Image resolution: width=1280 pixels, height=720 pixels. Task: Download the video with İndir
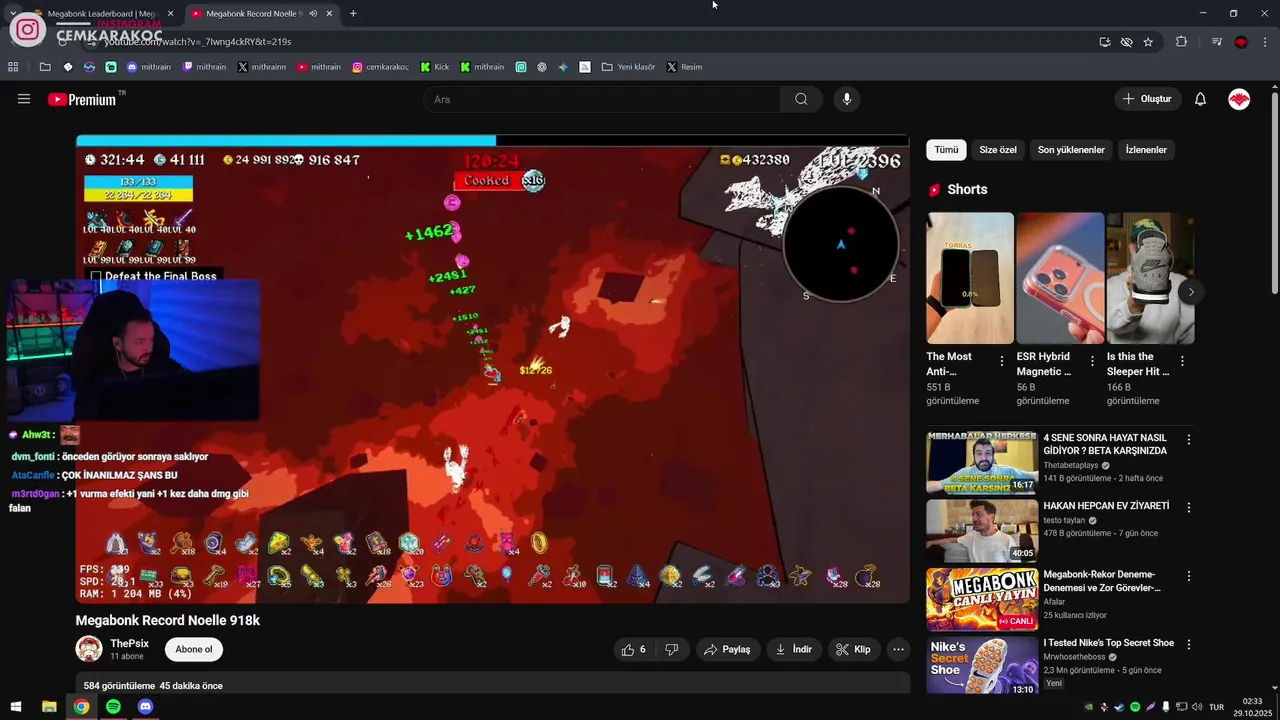794,649
